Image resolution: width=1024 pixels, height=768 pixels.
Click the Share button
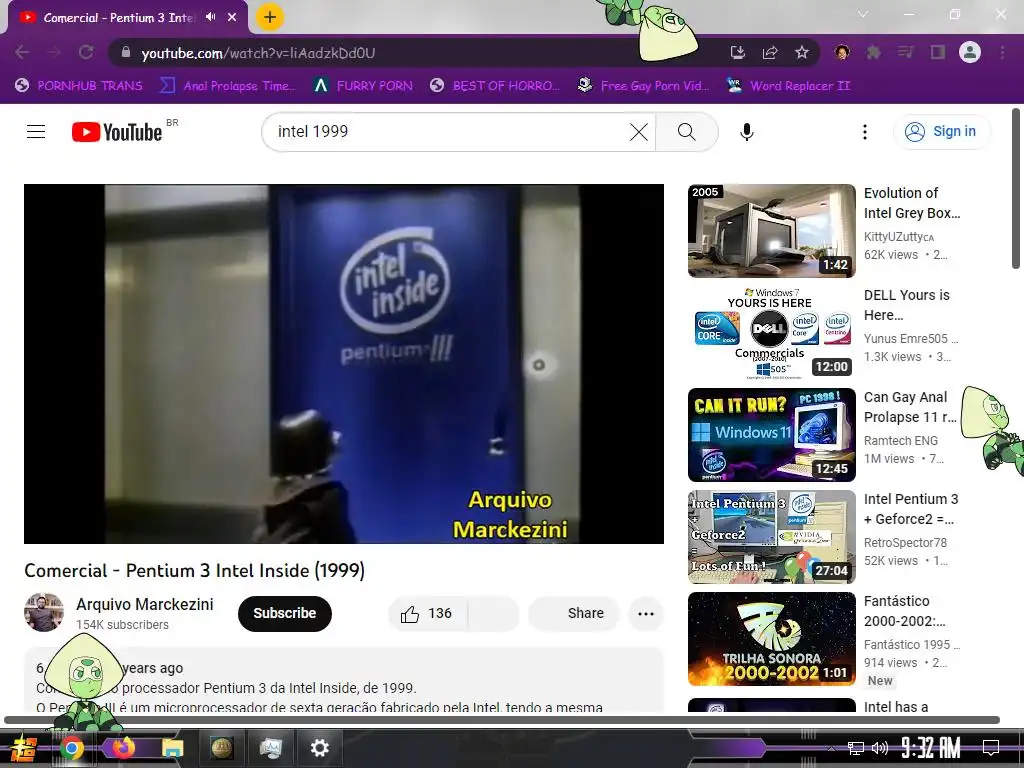click(x=573, y=614)
